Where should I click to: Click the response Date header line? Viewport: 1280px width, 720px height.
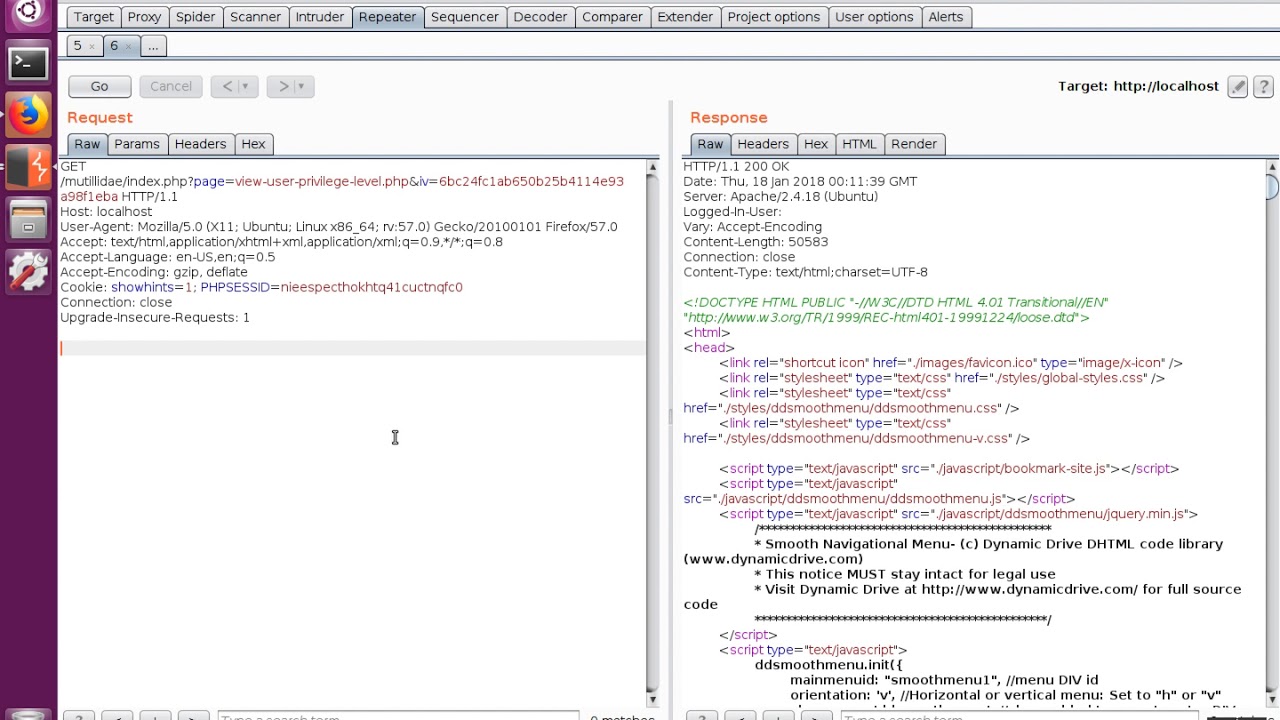coord(800,182)
